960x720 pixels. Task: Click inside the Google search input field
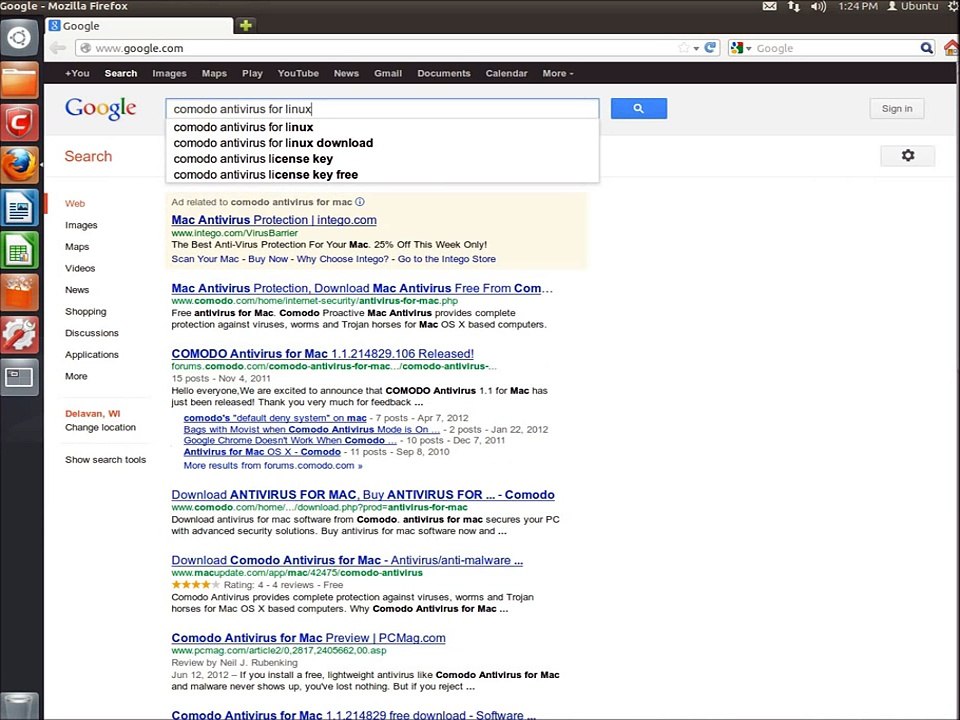pyautogui.click(x=382, y=108)
